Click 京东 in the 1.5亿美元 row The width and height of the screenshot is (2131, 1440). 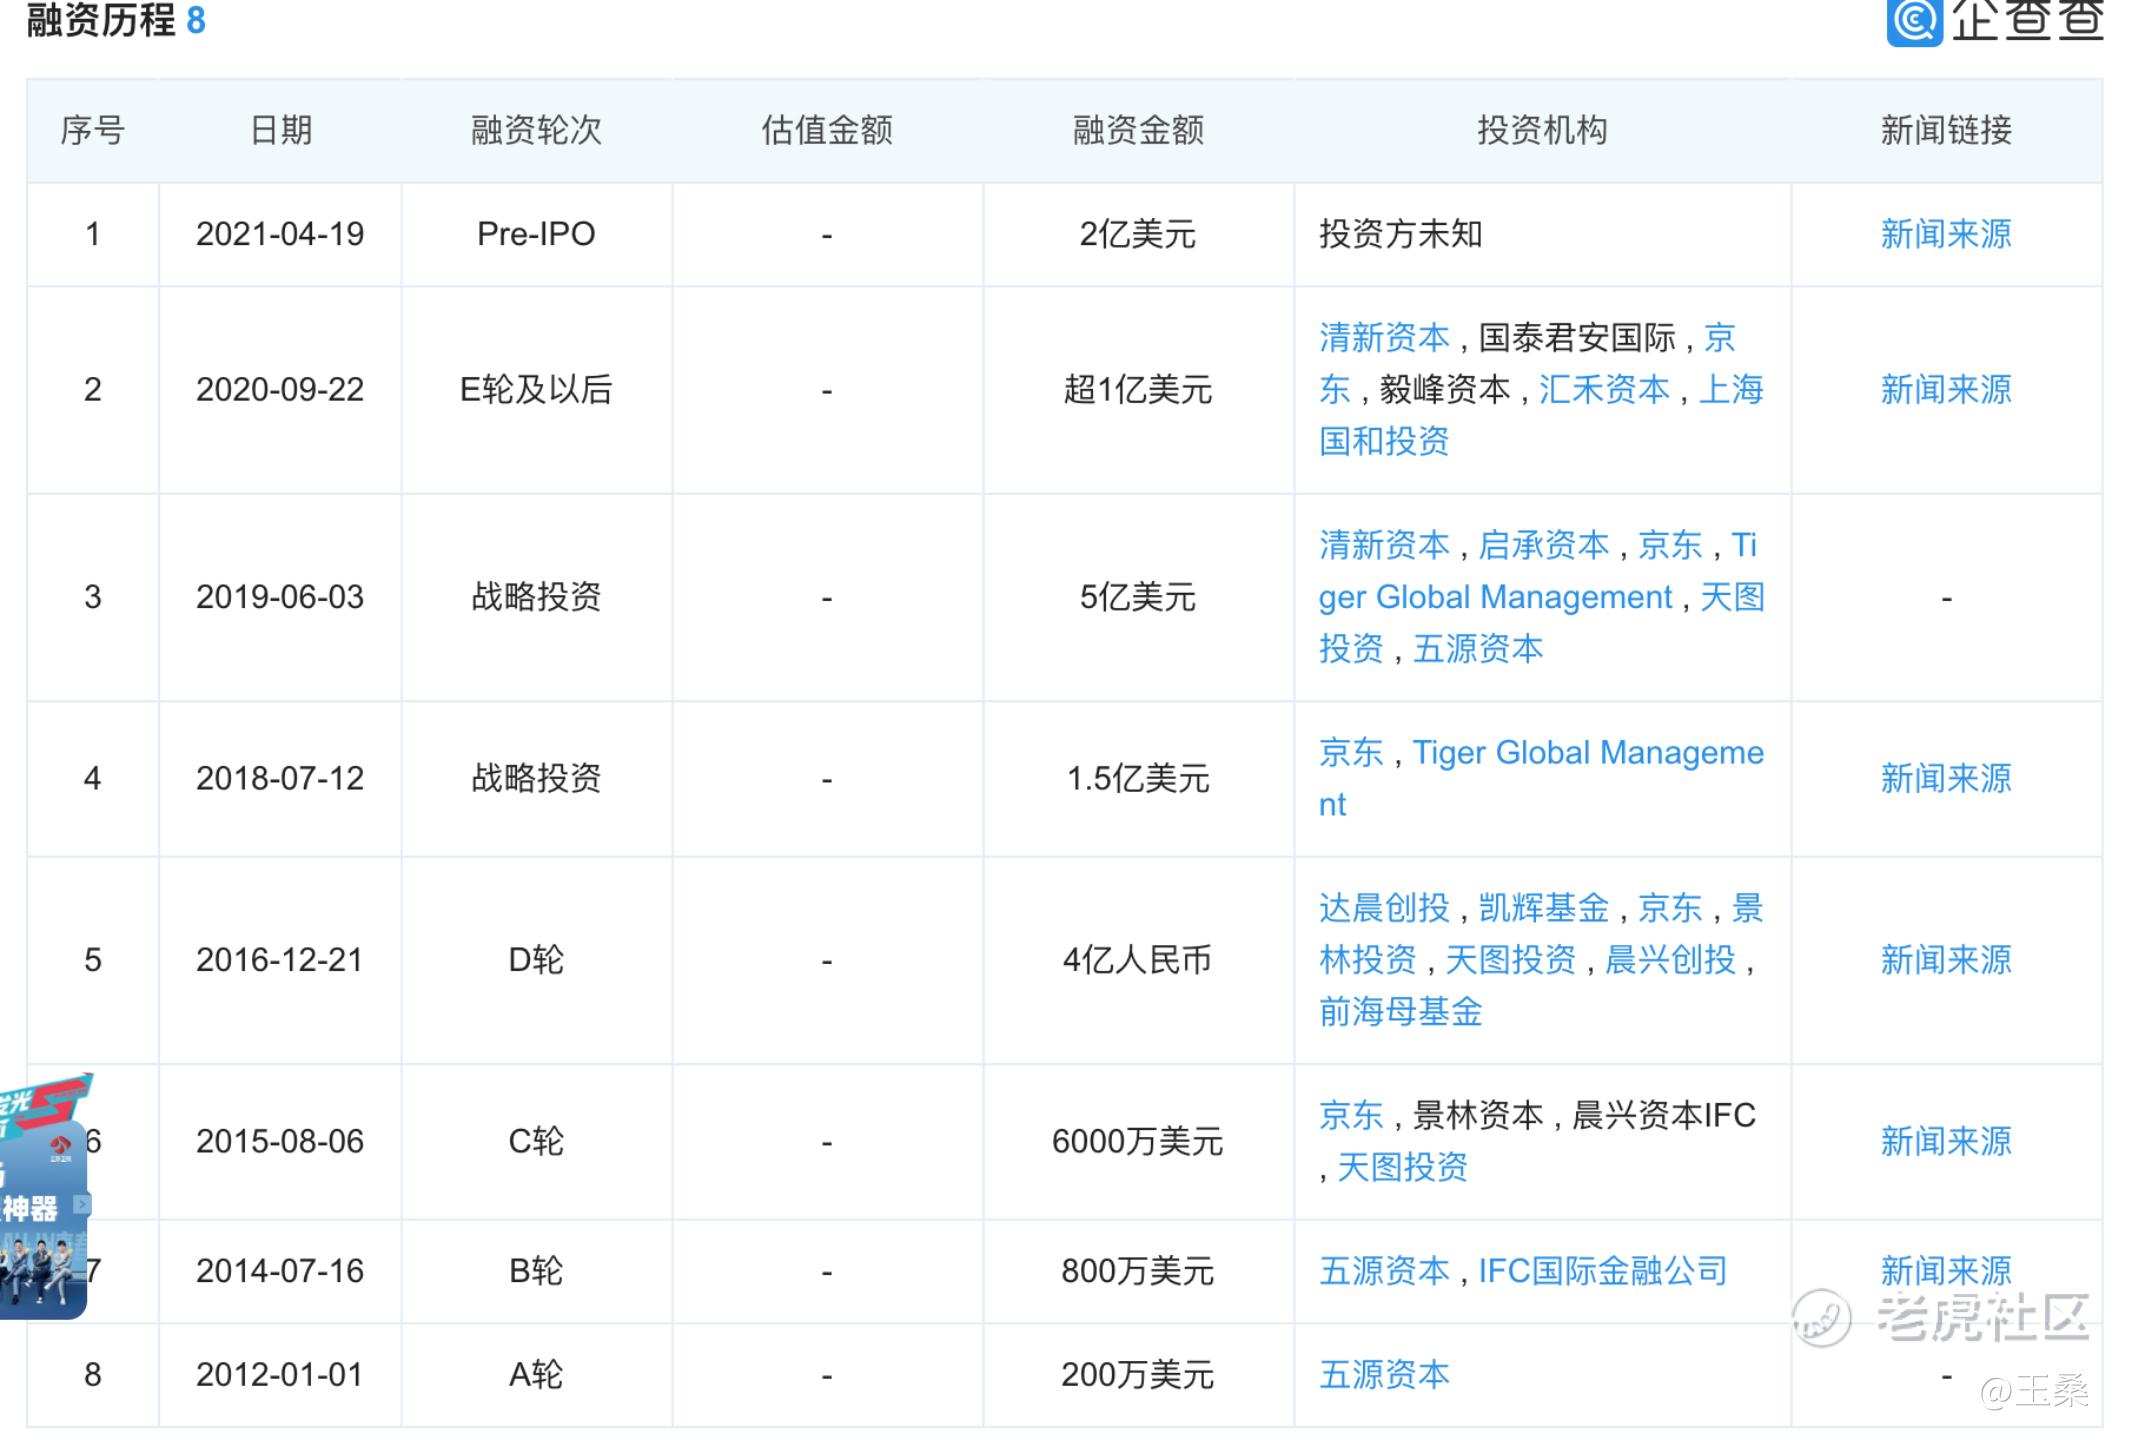click(x=1351, y=752)
